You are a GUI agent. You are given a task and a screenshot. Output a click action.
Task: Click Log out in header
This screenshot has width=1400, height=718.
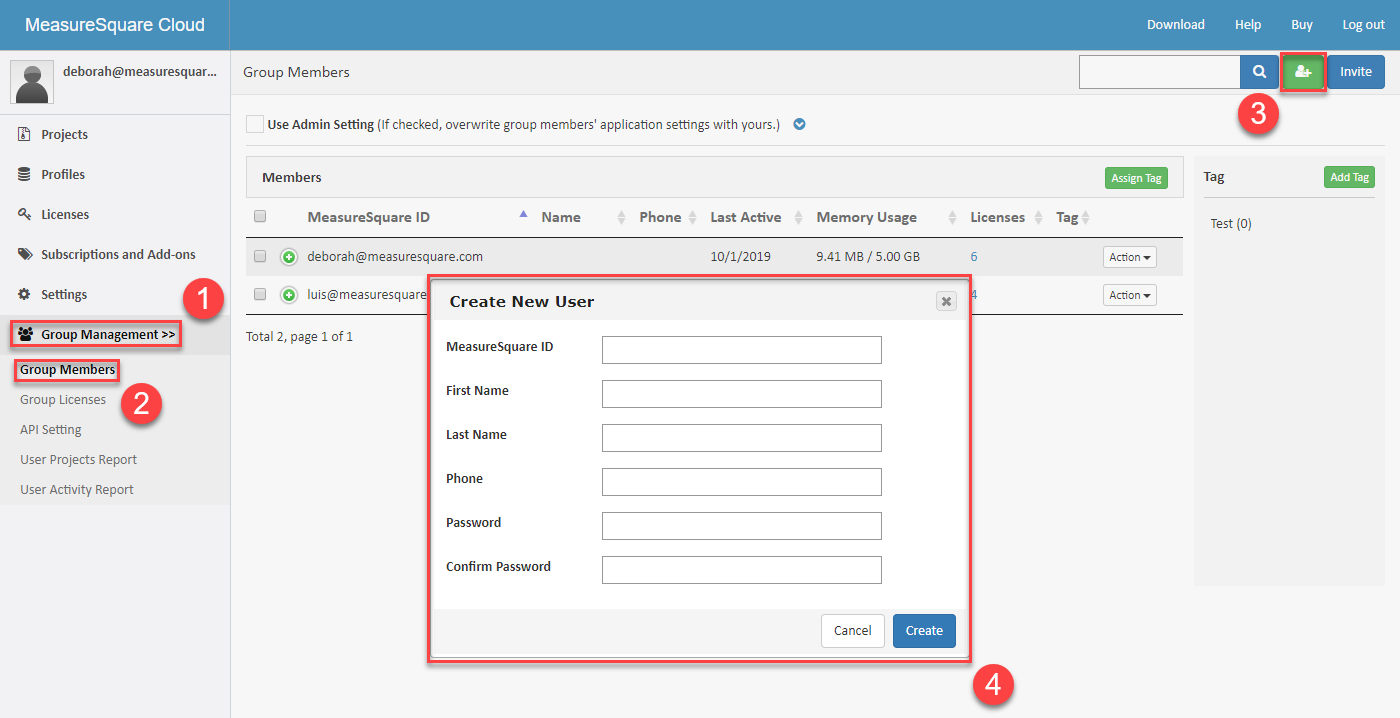pyautogui.click(x=1364, y=25)
